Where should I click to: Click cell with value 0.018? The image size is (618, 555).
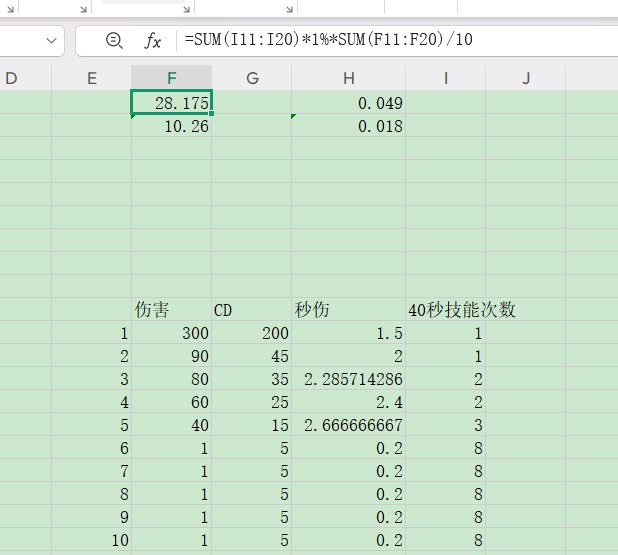348,126
